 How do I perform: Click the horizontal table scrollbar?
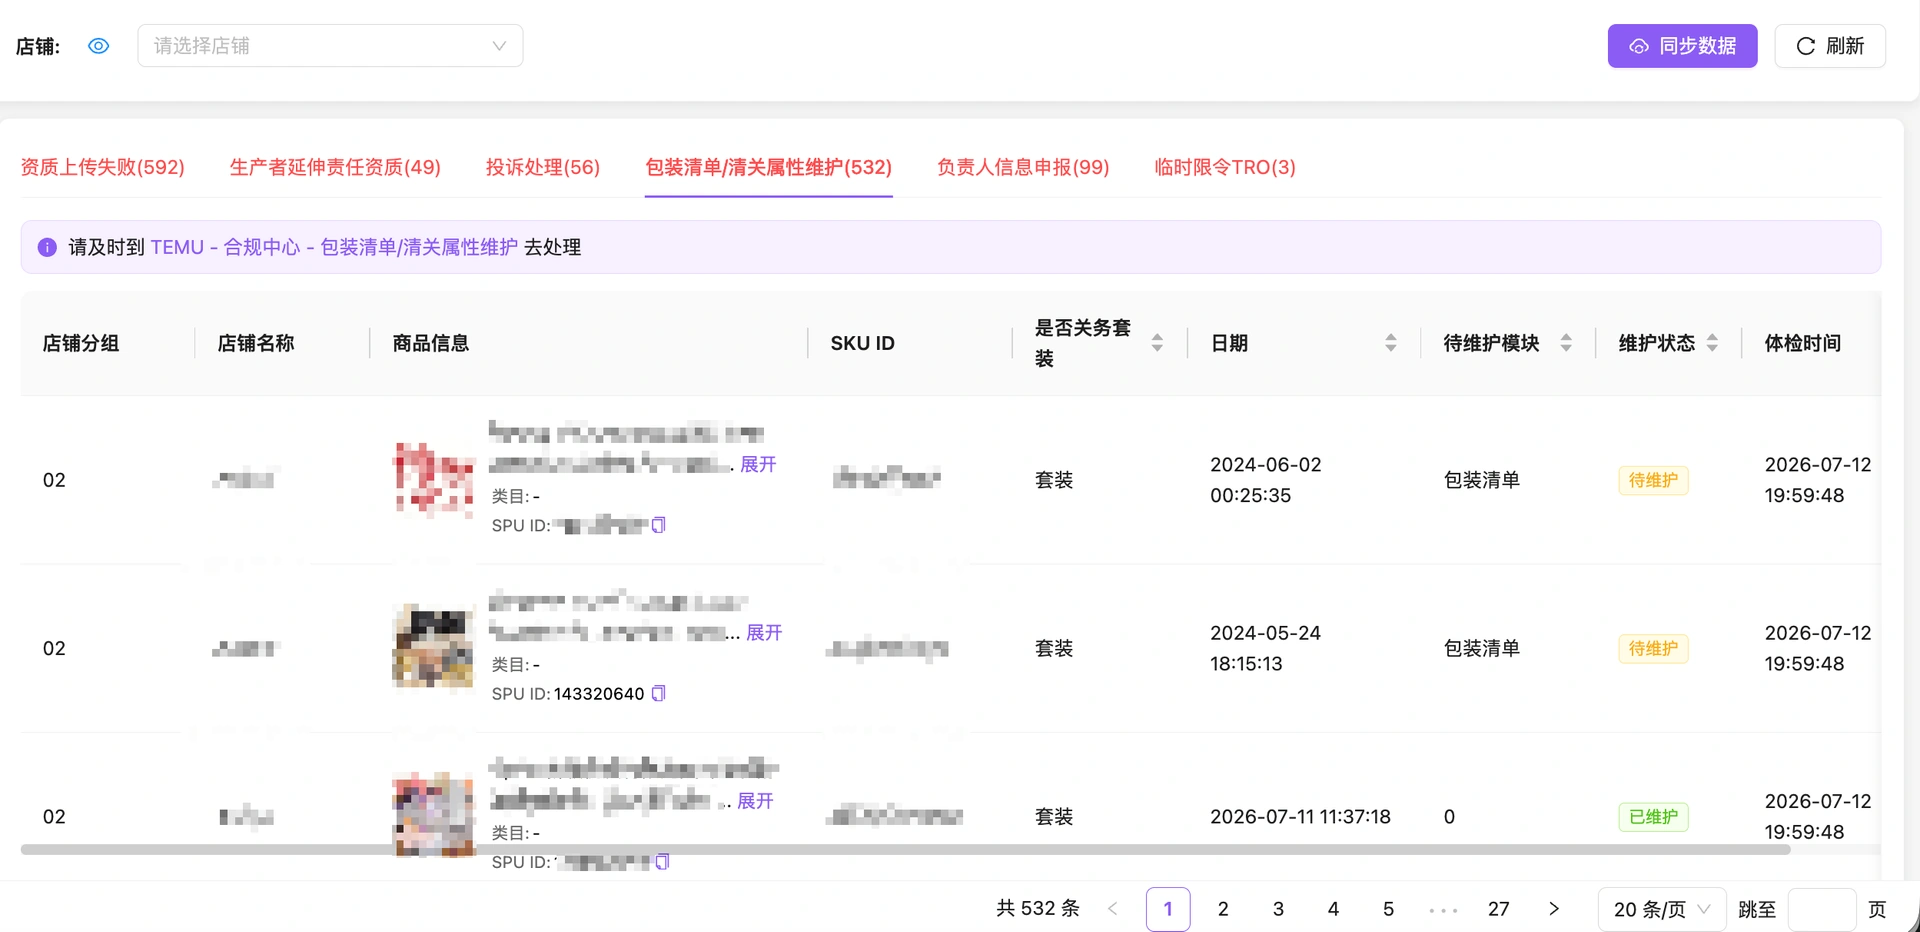[905, 850]
